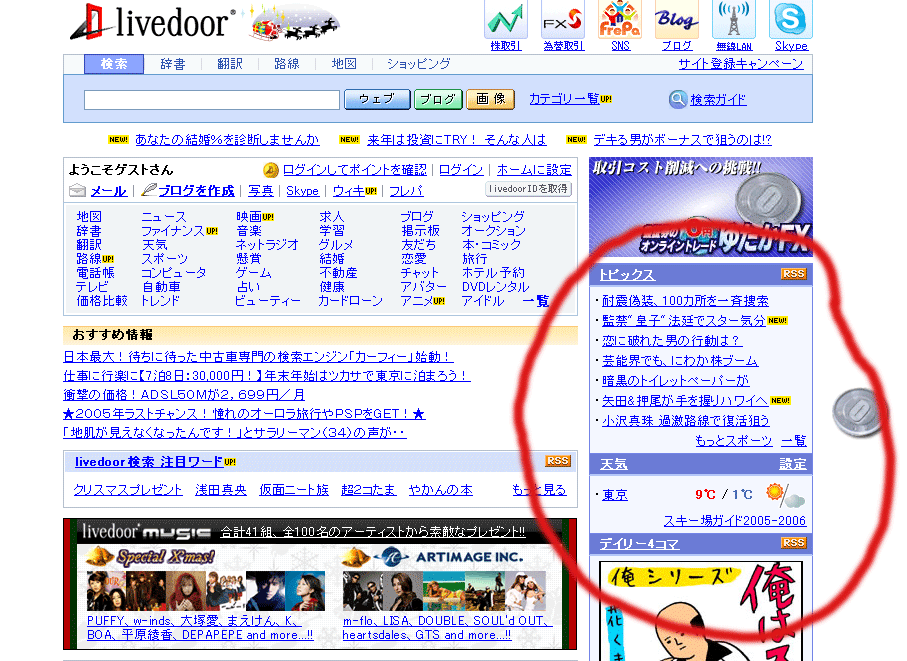
Task: Open the カテゴリ一覧 link
Action: [564, 99]
